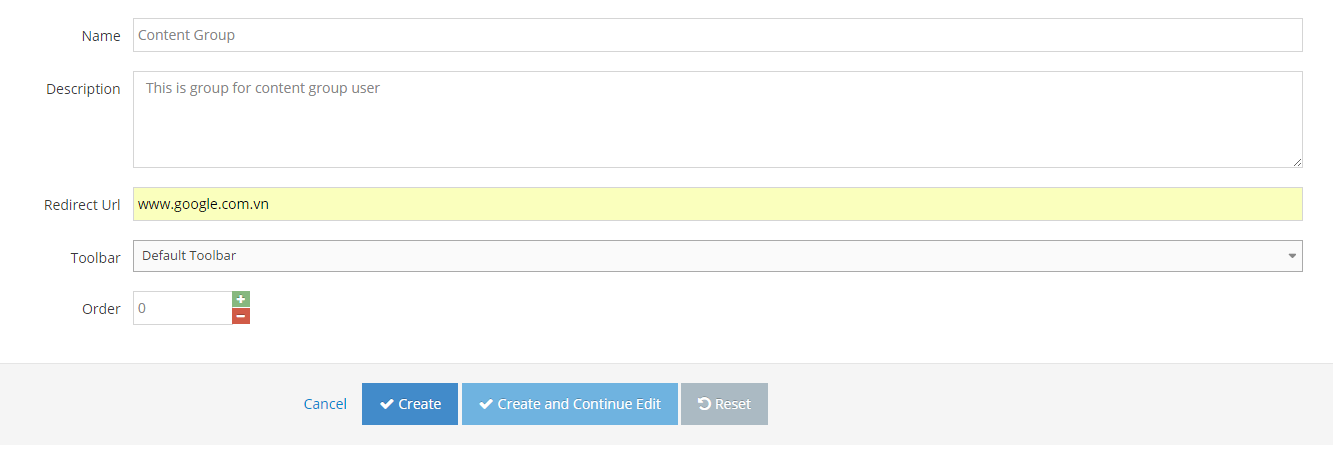
Task: Follow the Cancel link
Action: (x=325, y=404)
